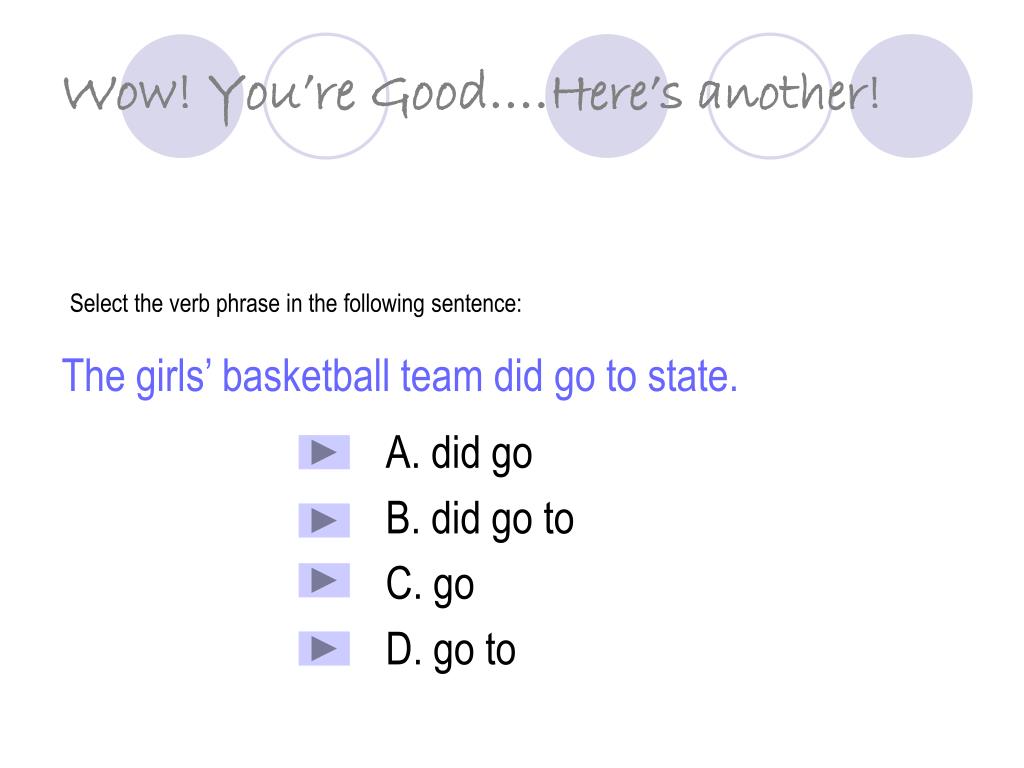Image resolution: width=1024 pixels, height=768 pixels.
Task: Click the word 'Good' in the title
Action: pyautogui.click(x=429, y=93)
